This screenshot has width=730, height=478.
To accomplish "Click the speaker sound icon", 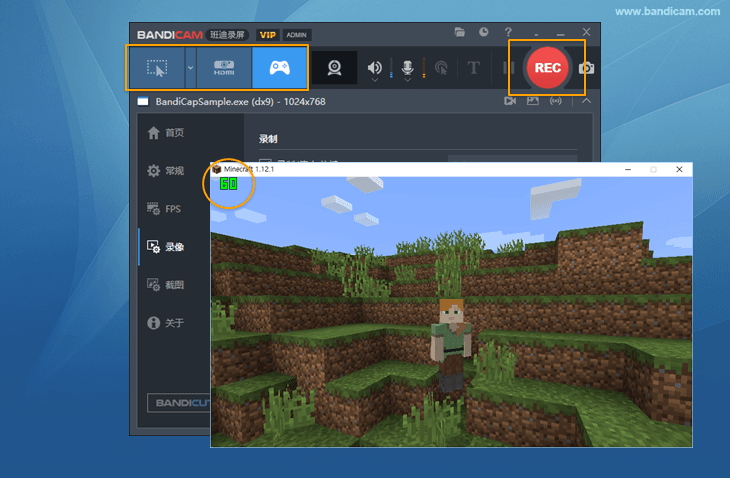I will 374,67.
